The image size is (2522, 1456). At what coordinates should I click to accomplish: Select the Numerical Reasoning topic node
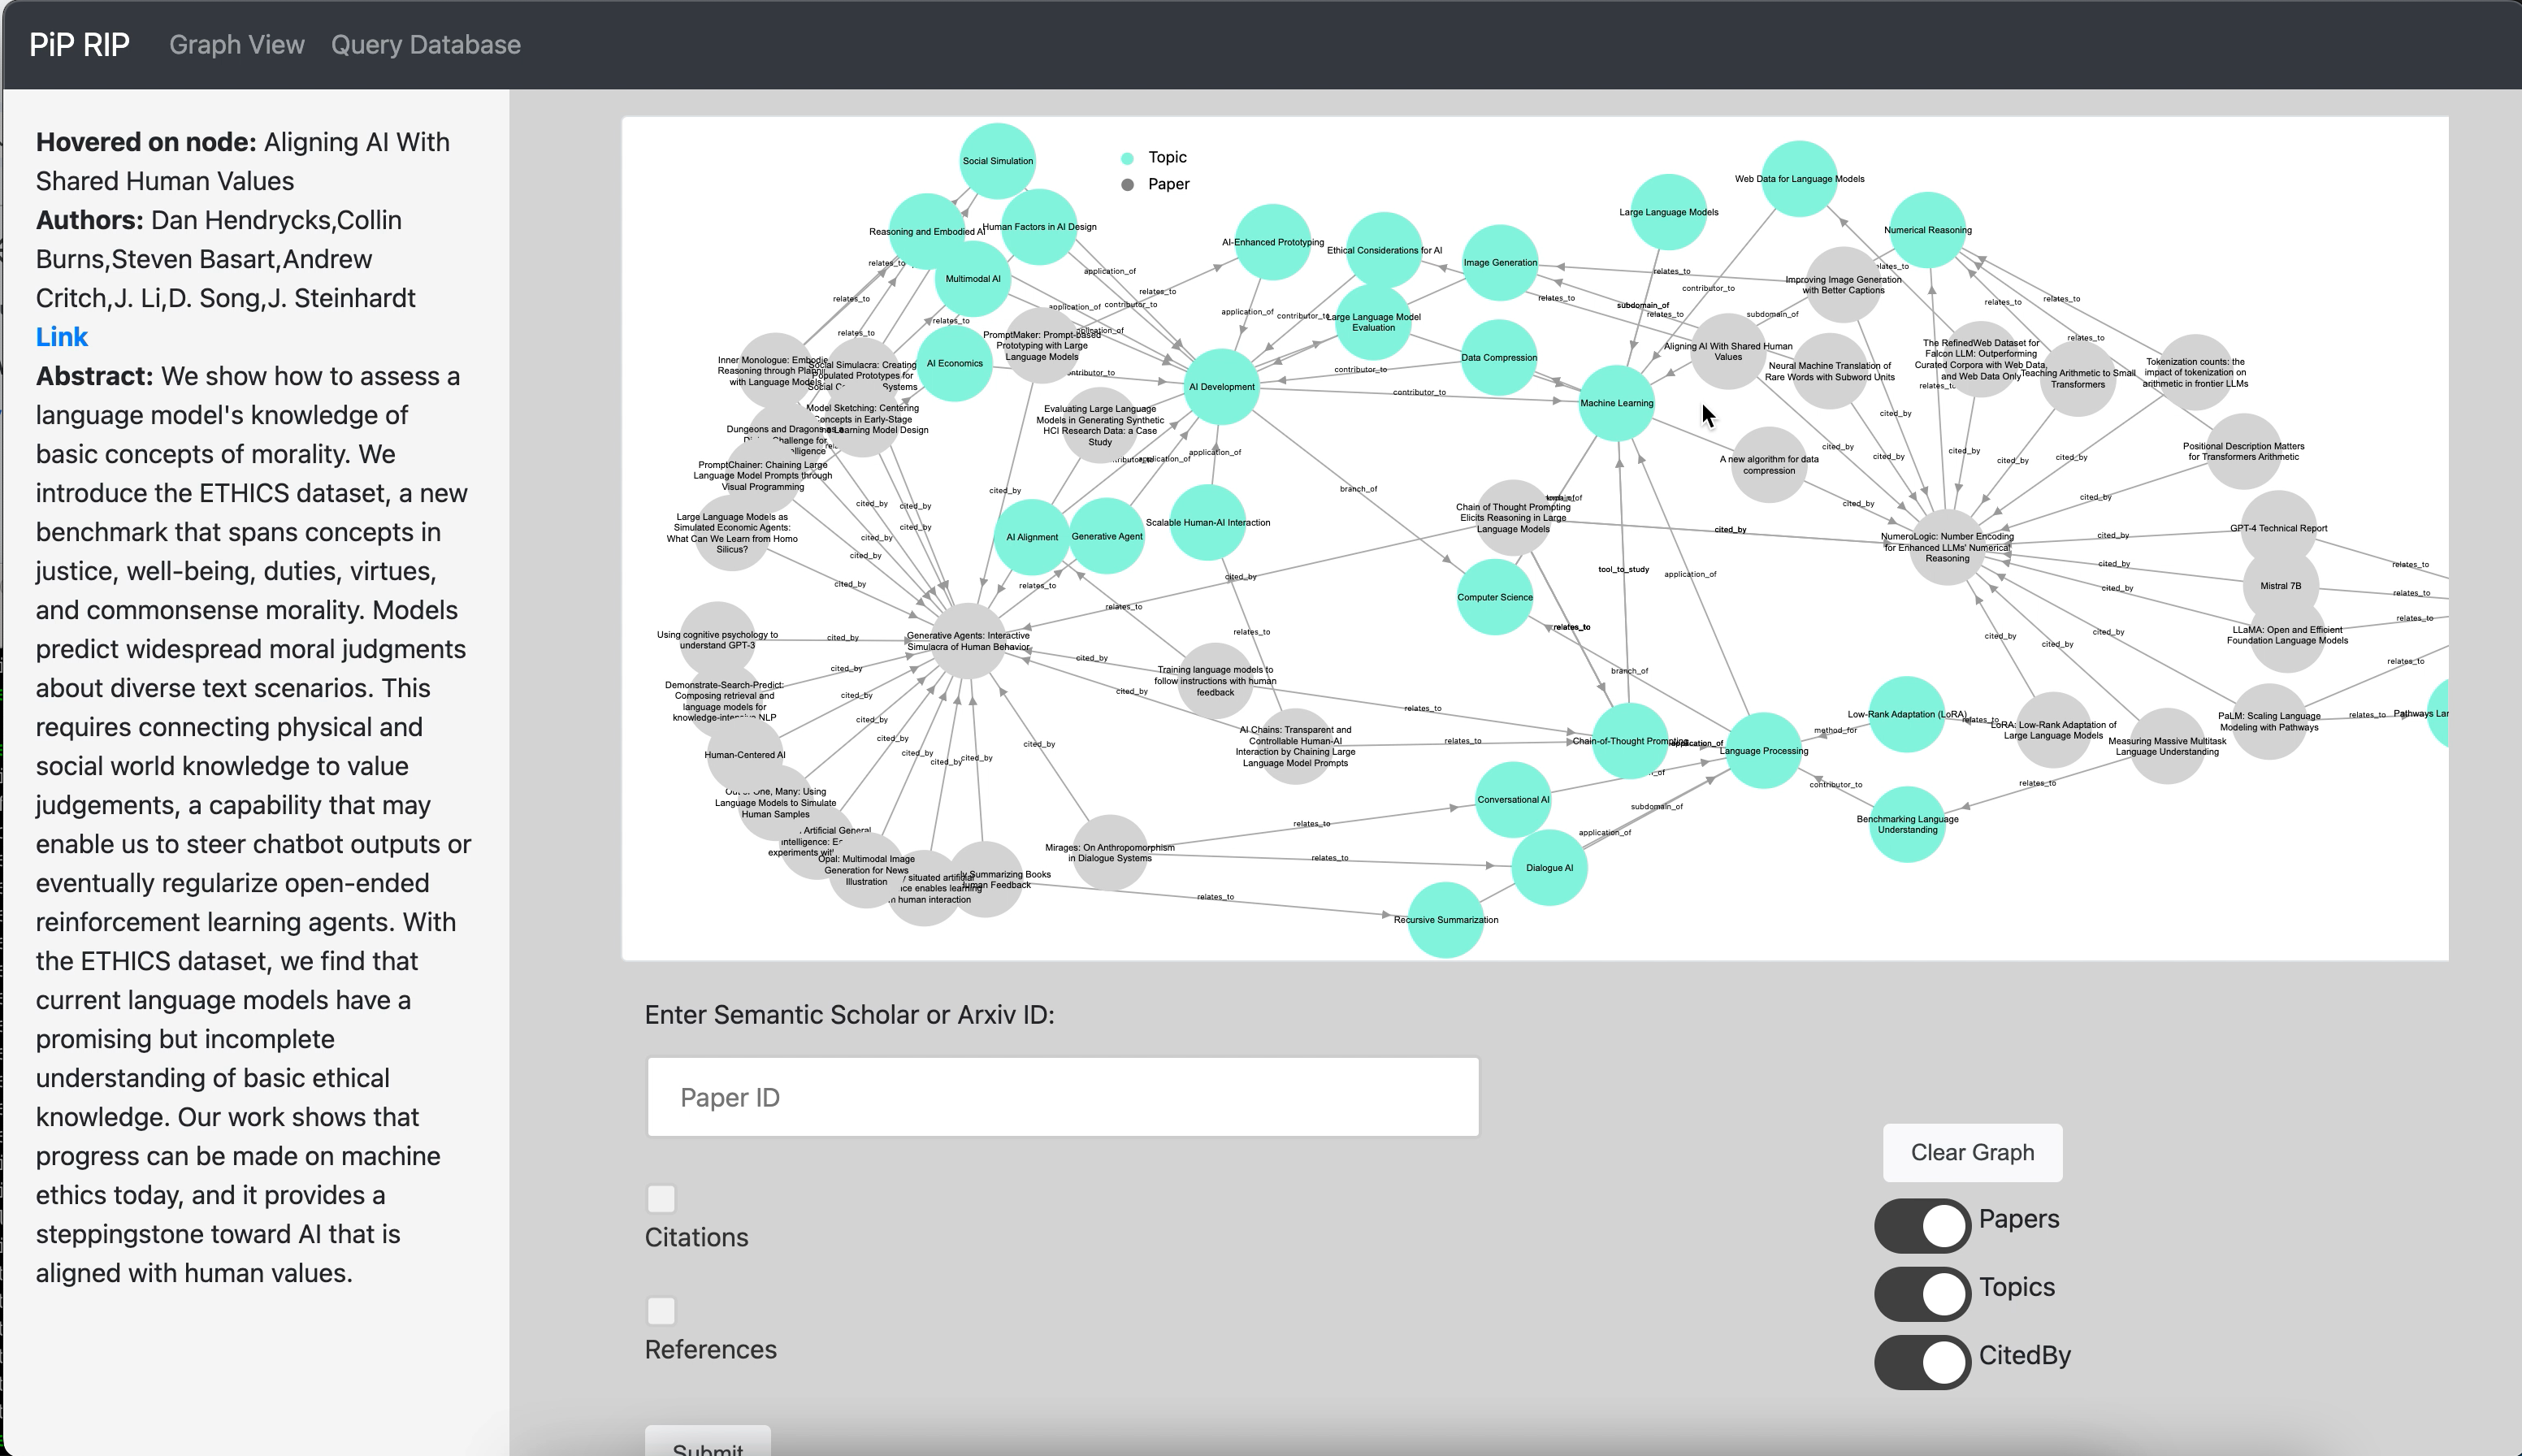tap(1927, 230)
